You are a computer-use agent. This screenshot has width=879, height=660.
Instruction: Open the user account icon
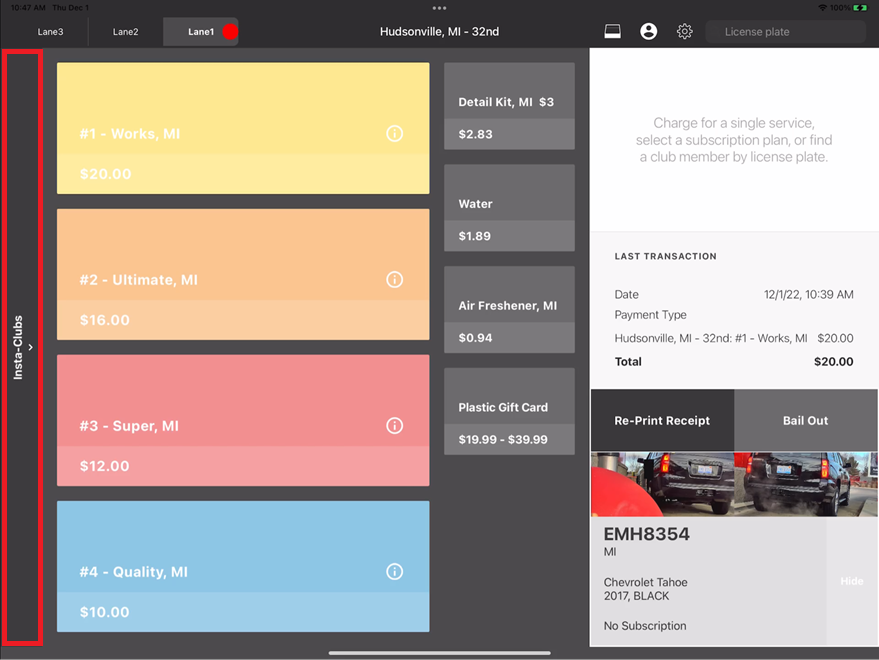[x=649, y=31]
